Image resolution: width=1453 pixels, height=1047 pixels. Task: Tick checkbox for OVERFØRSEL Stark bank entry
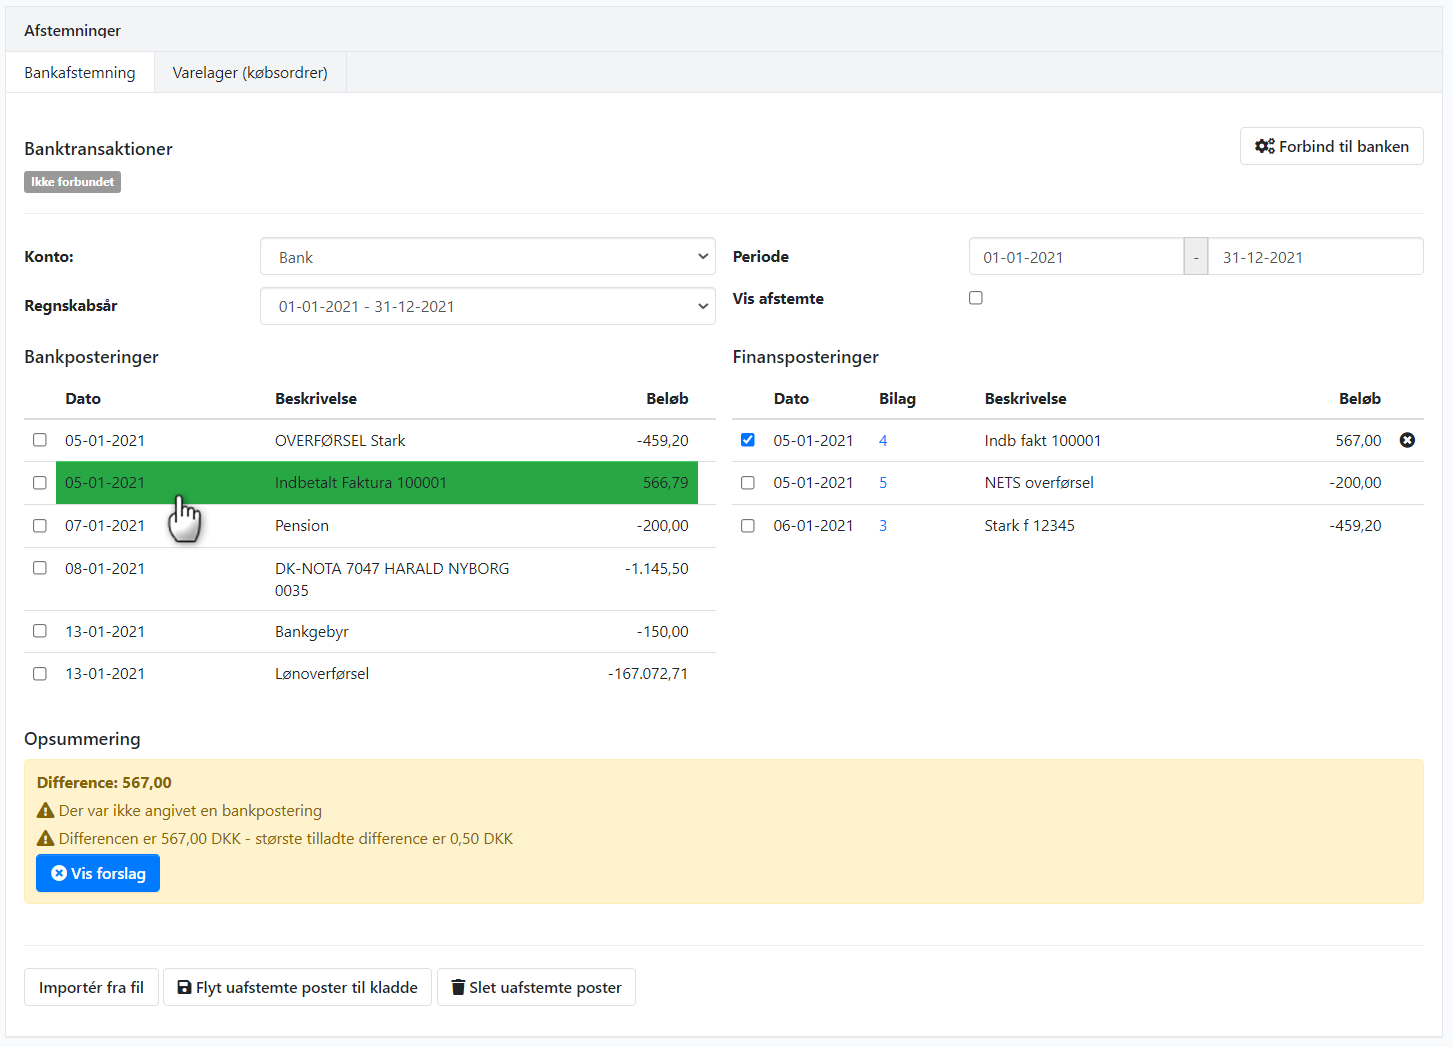coord(40,440)
